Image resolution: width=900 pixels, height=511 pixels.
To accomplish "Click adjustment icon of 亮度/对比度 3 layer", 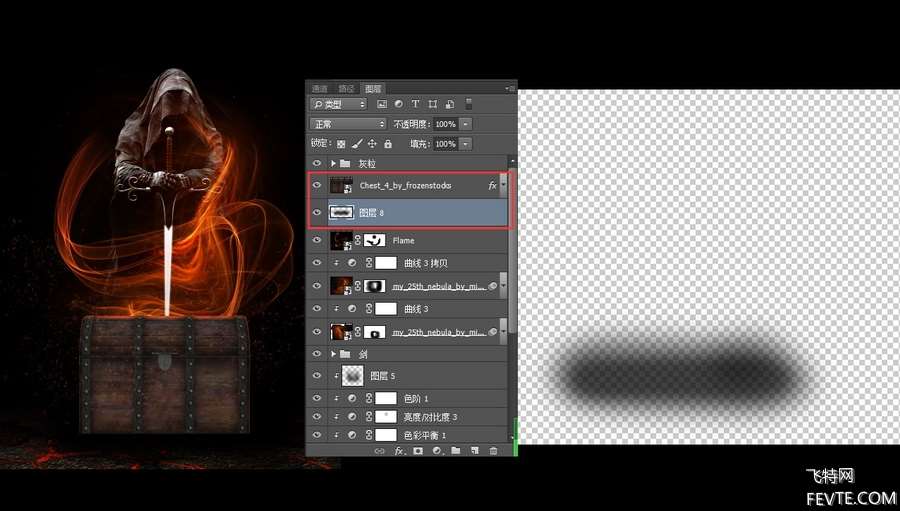I will coord(352,417).
